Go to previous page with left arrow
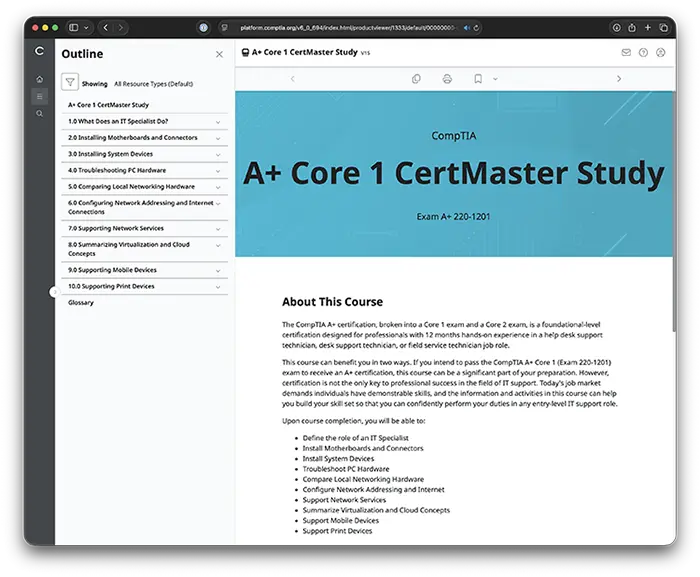 [292, 78]
